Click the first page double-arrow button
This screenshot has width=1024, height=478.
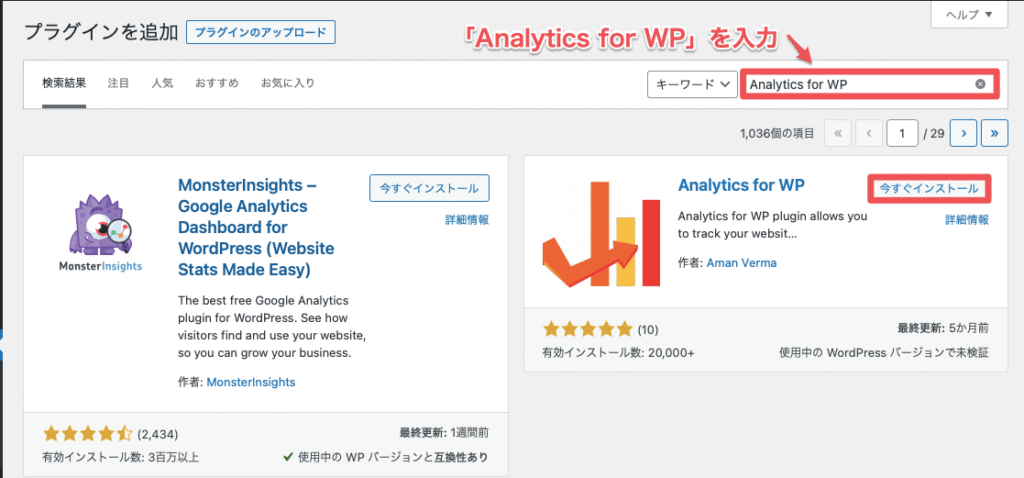point(838,133)
